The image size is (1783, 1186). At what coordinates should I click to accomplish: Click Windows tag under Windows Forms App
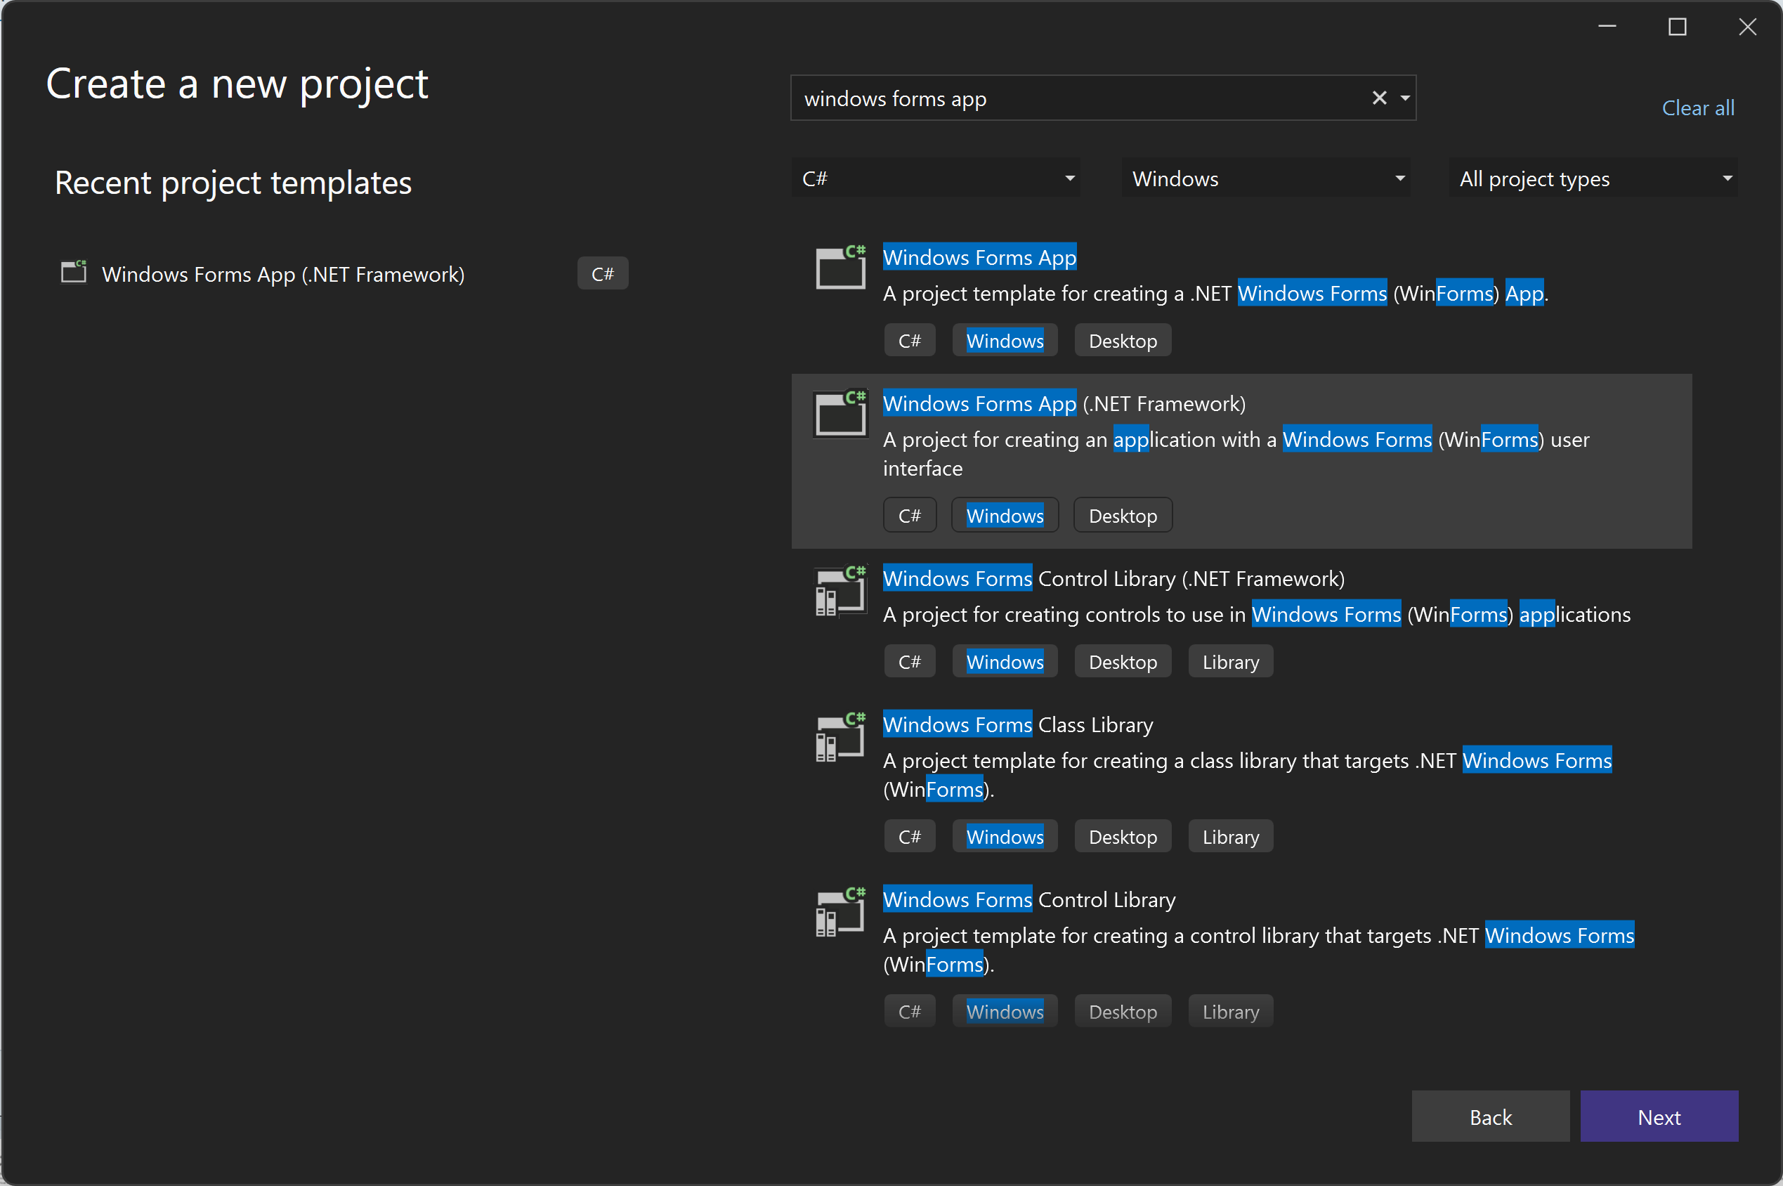1005,341
